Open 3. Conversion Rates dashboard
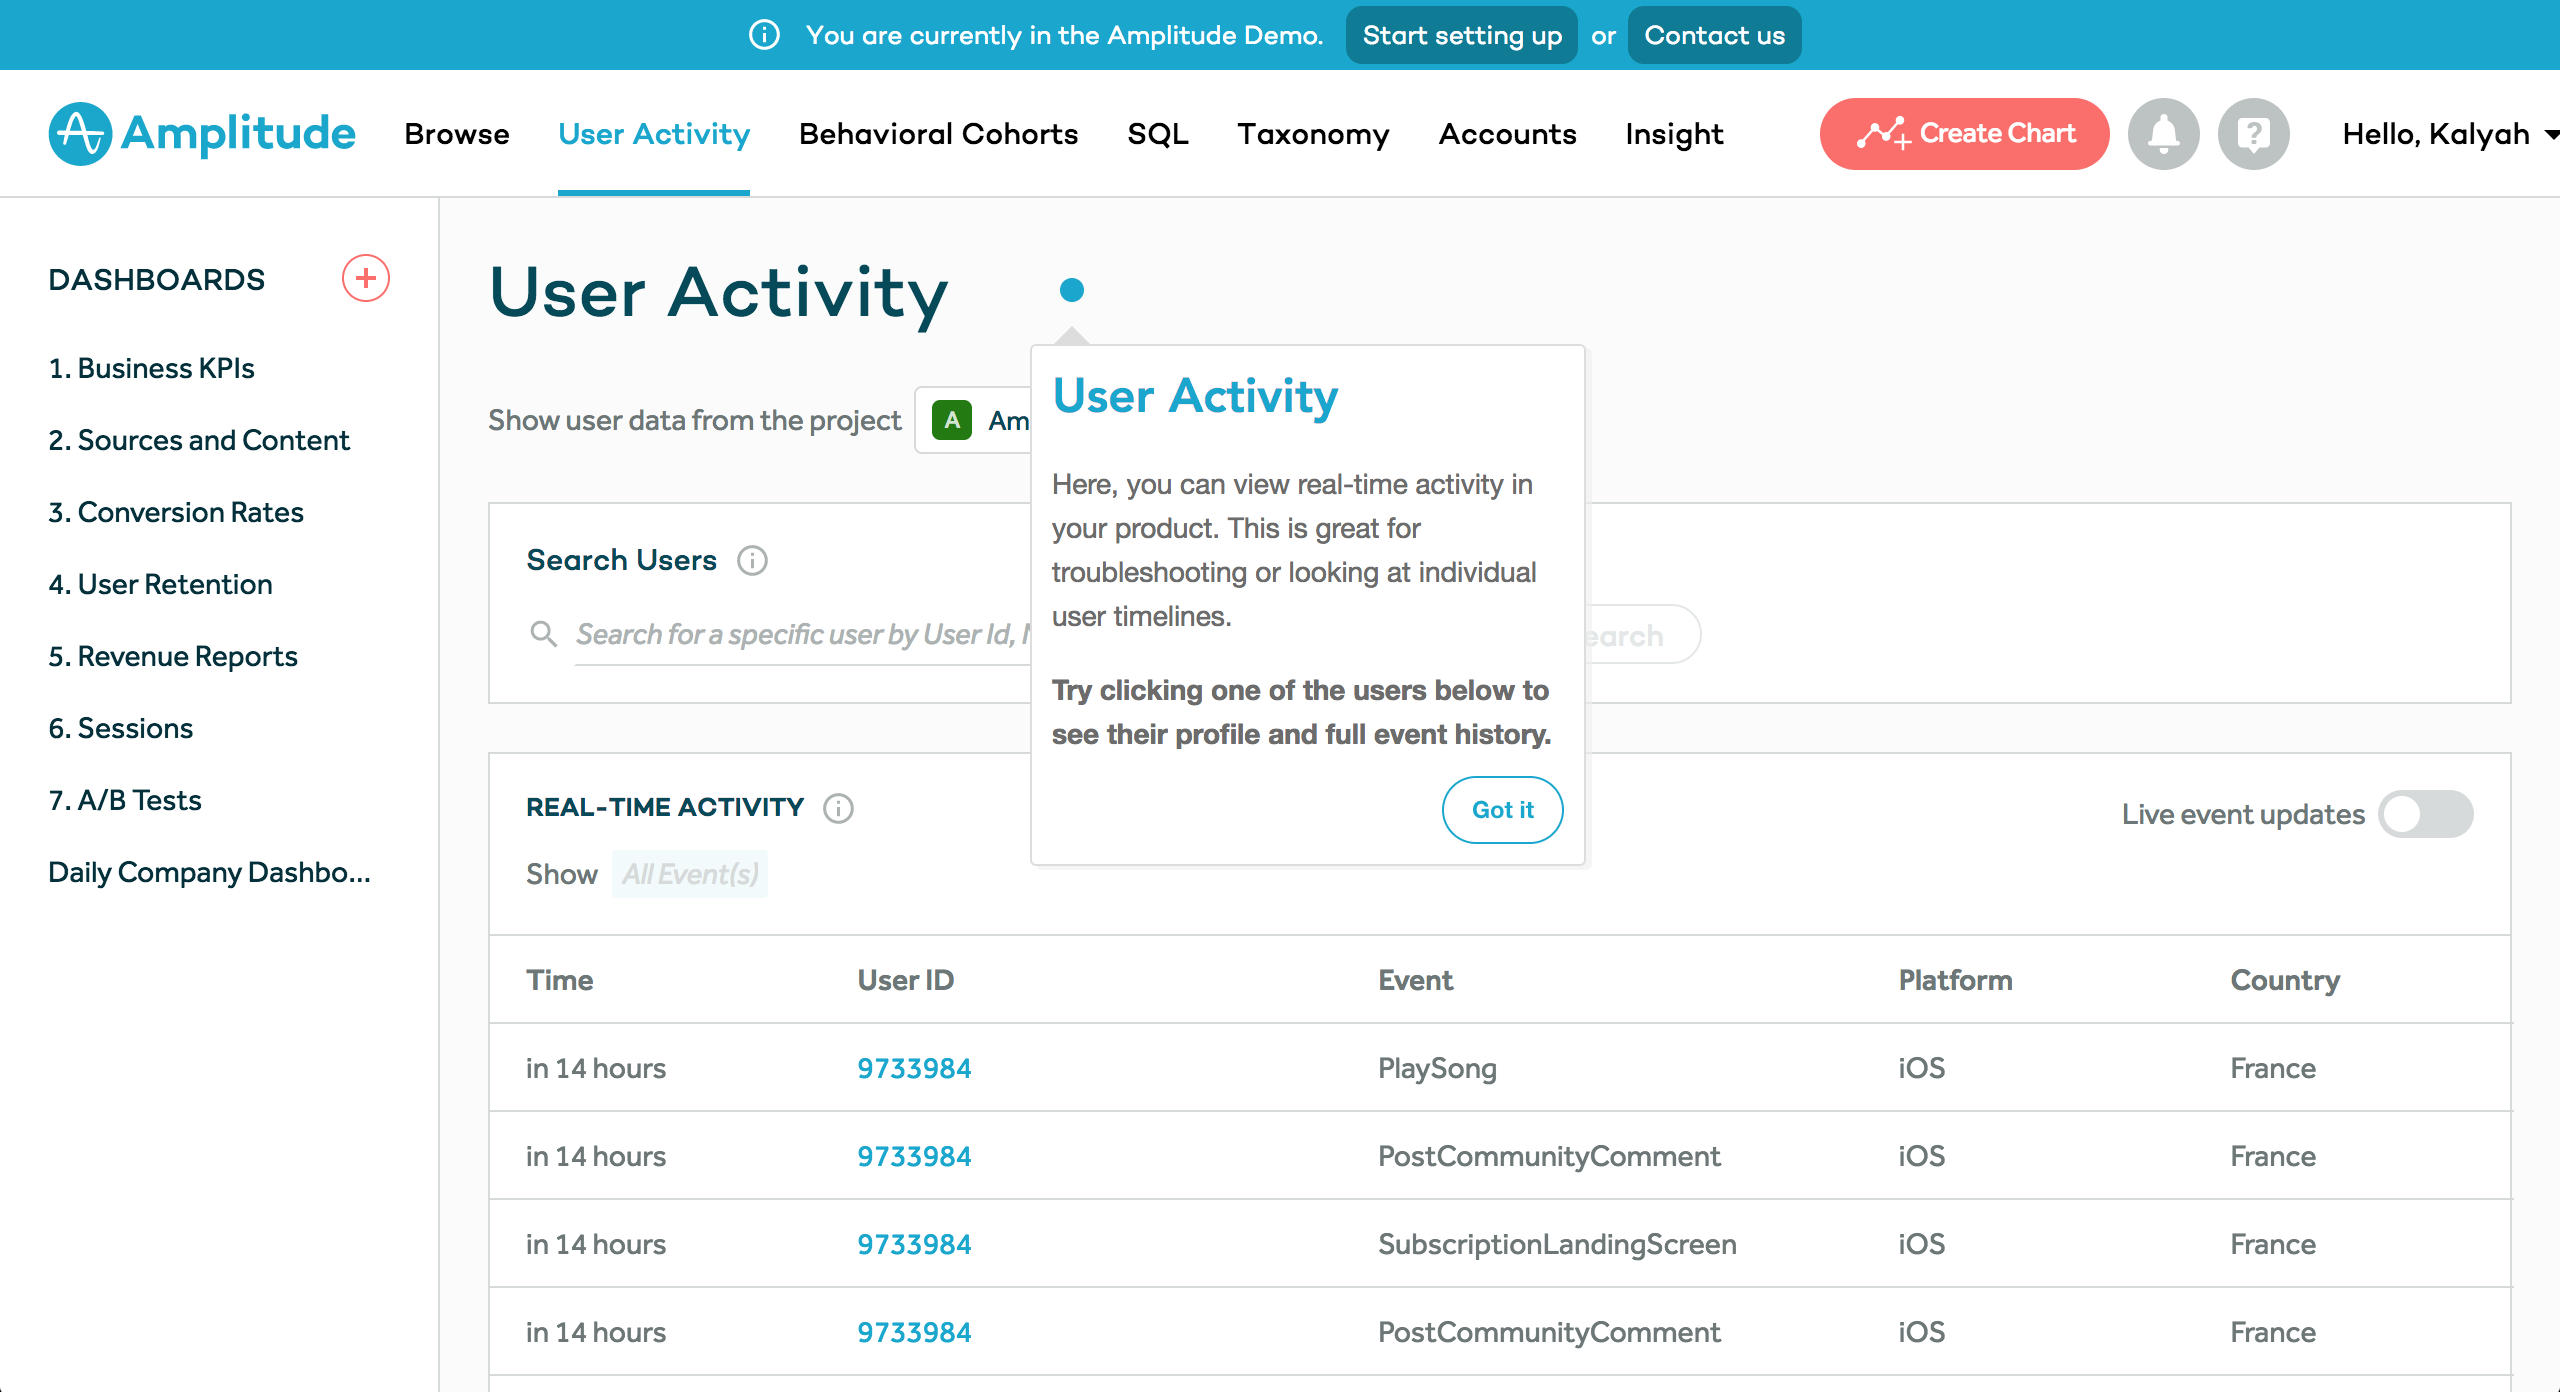Image resolution: width=2560 pixels, height=1392 pixels. [176, 512]
